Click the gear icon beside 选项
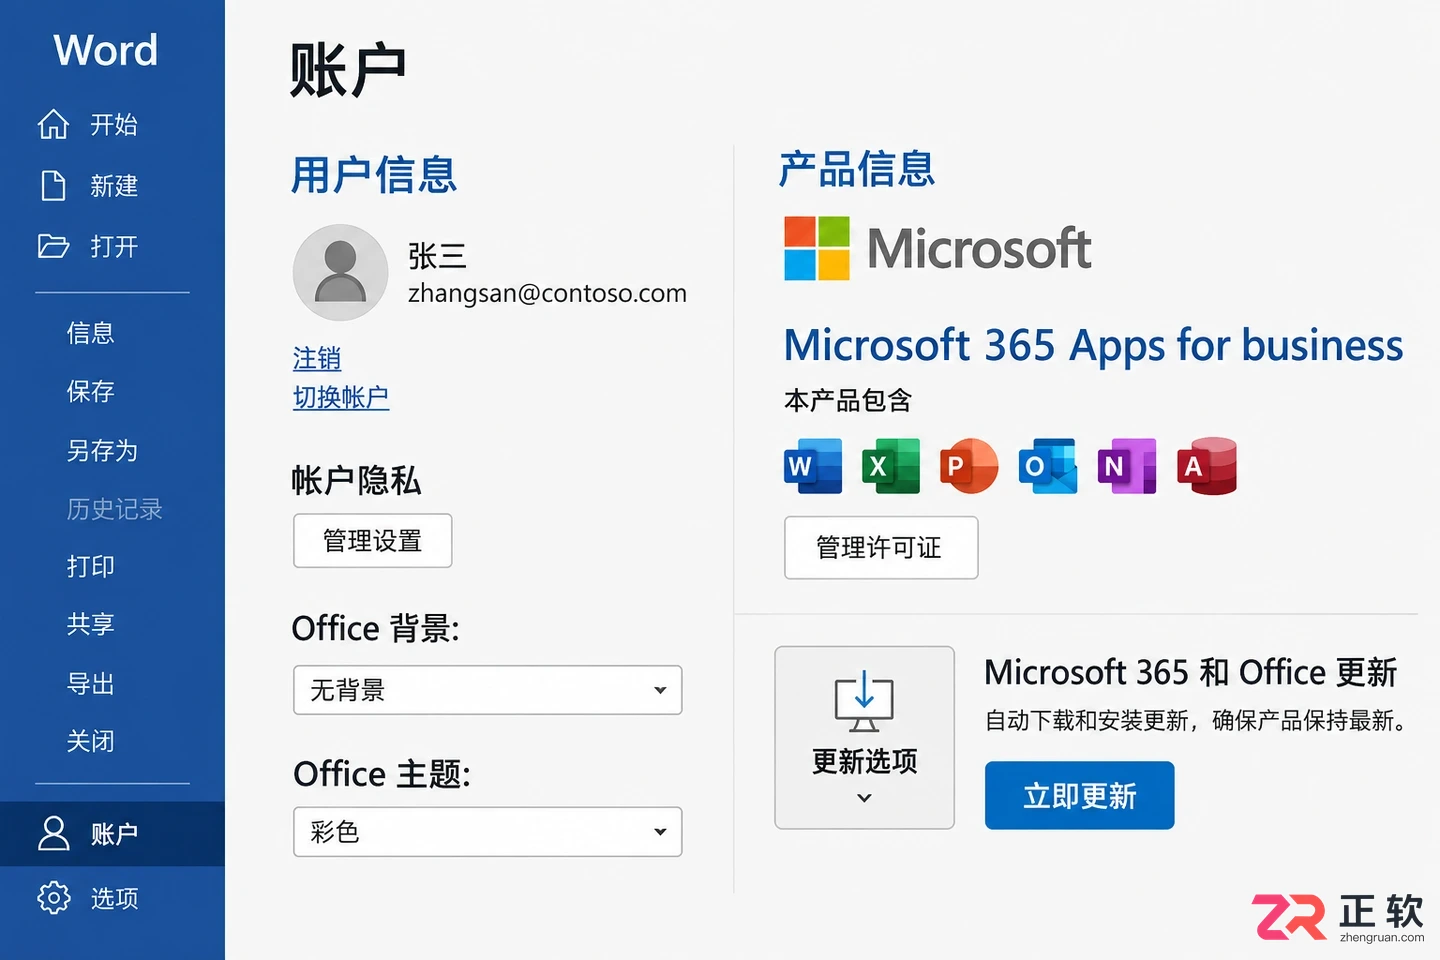Image resolution: width=1440 pixels, height=960 pixels. [53, 898]
